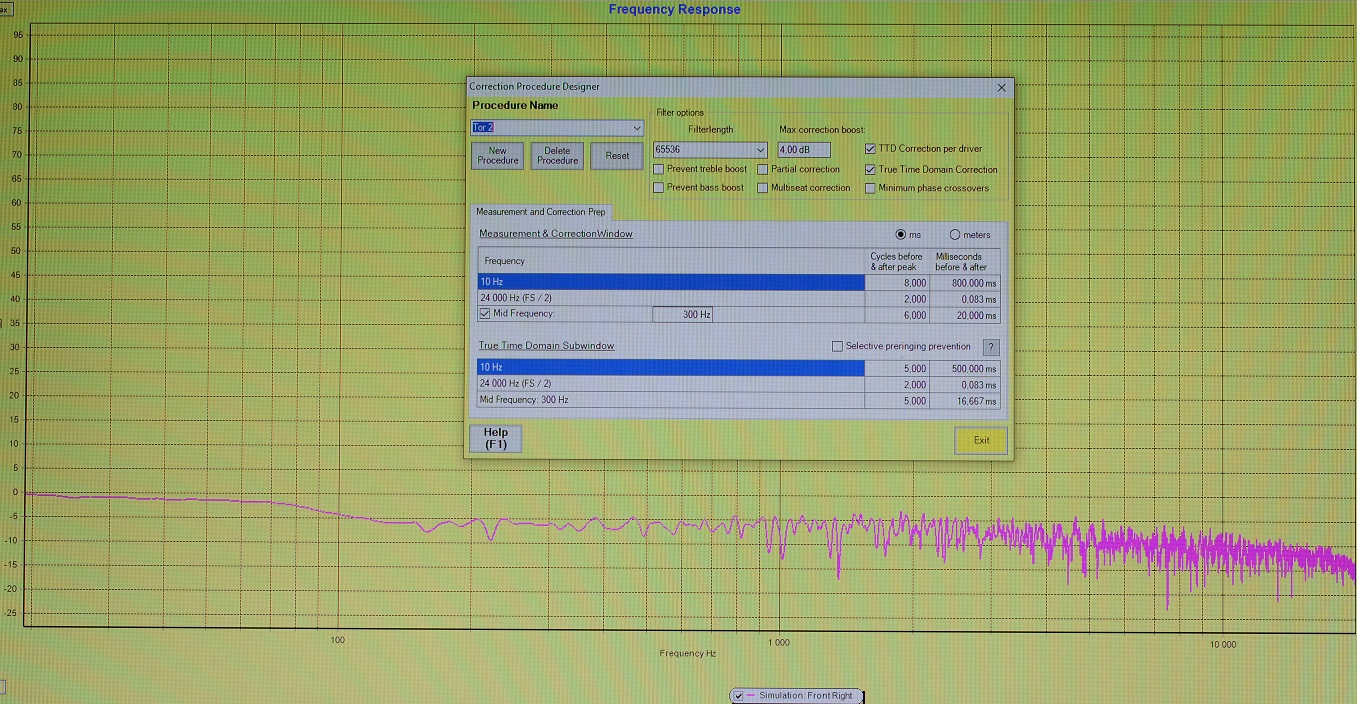Switch to Measurement and Correction Prep tab
The image size is (1357, 704).
coord(540,212)
